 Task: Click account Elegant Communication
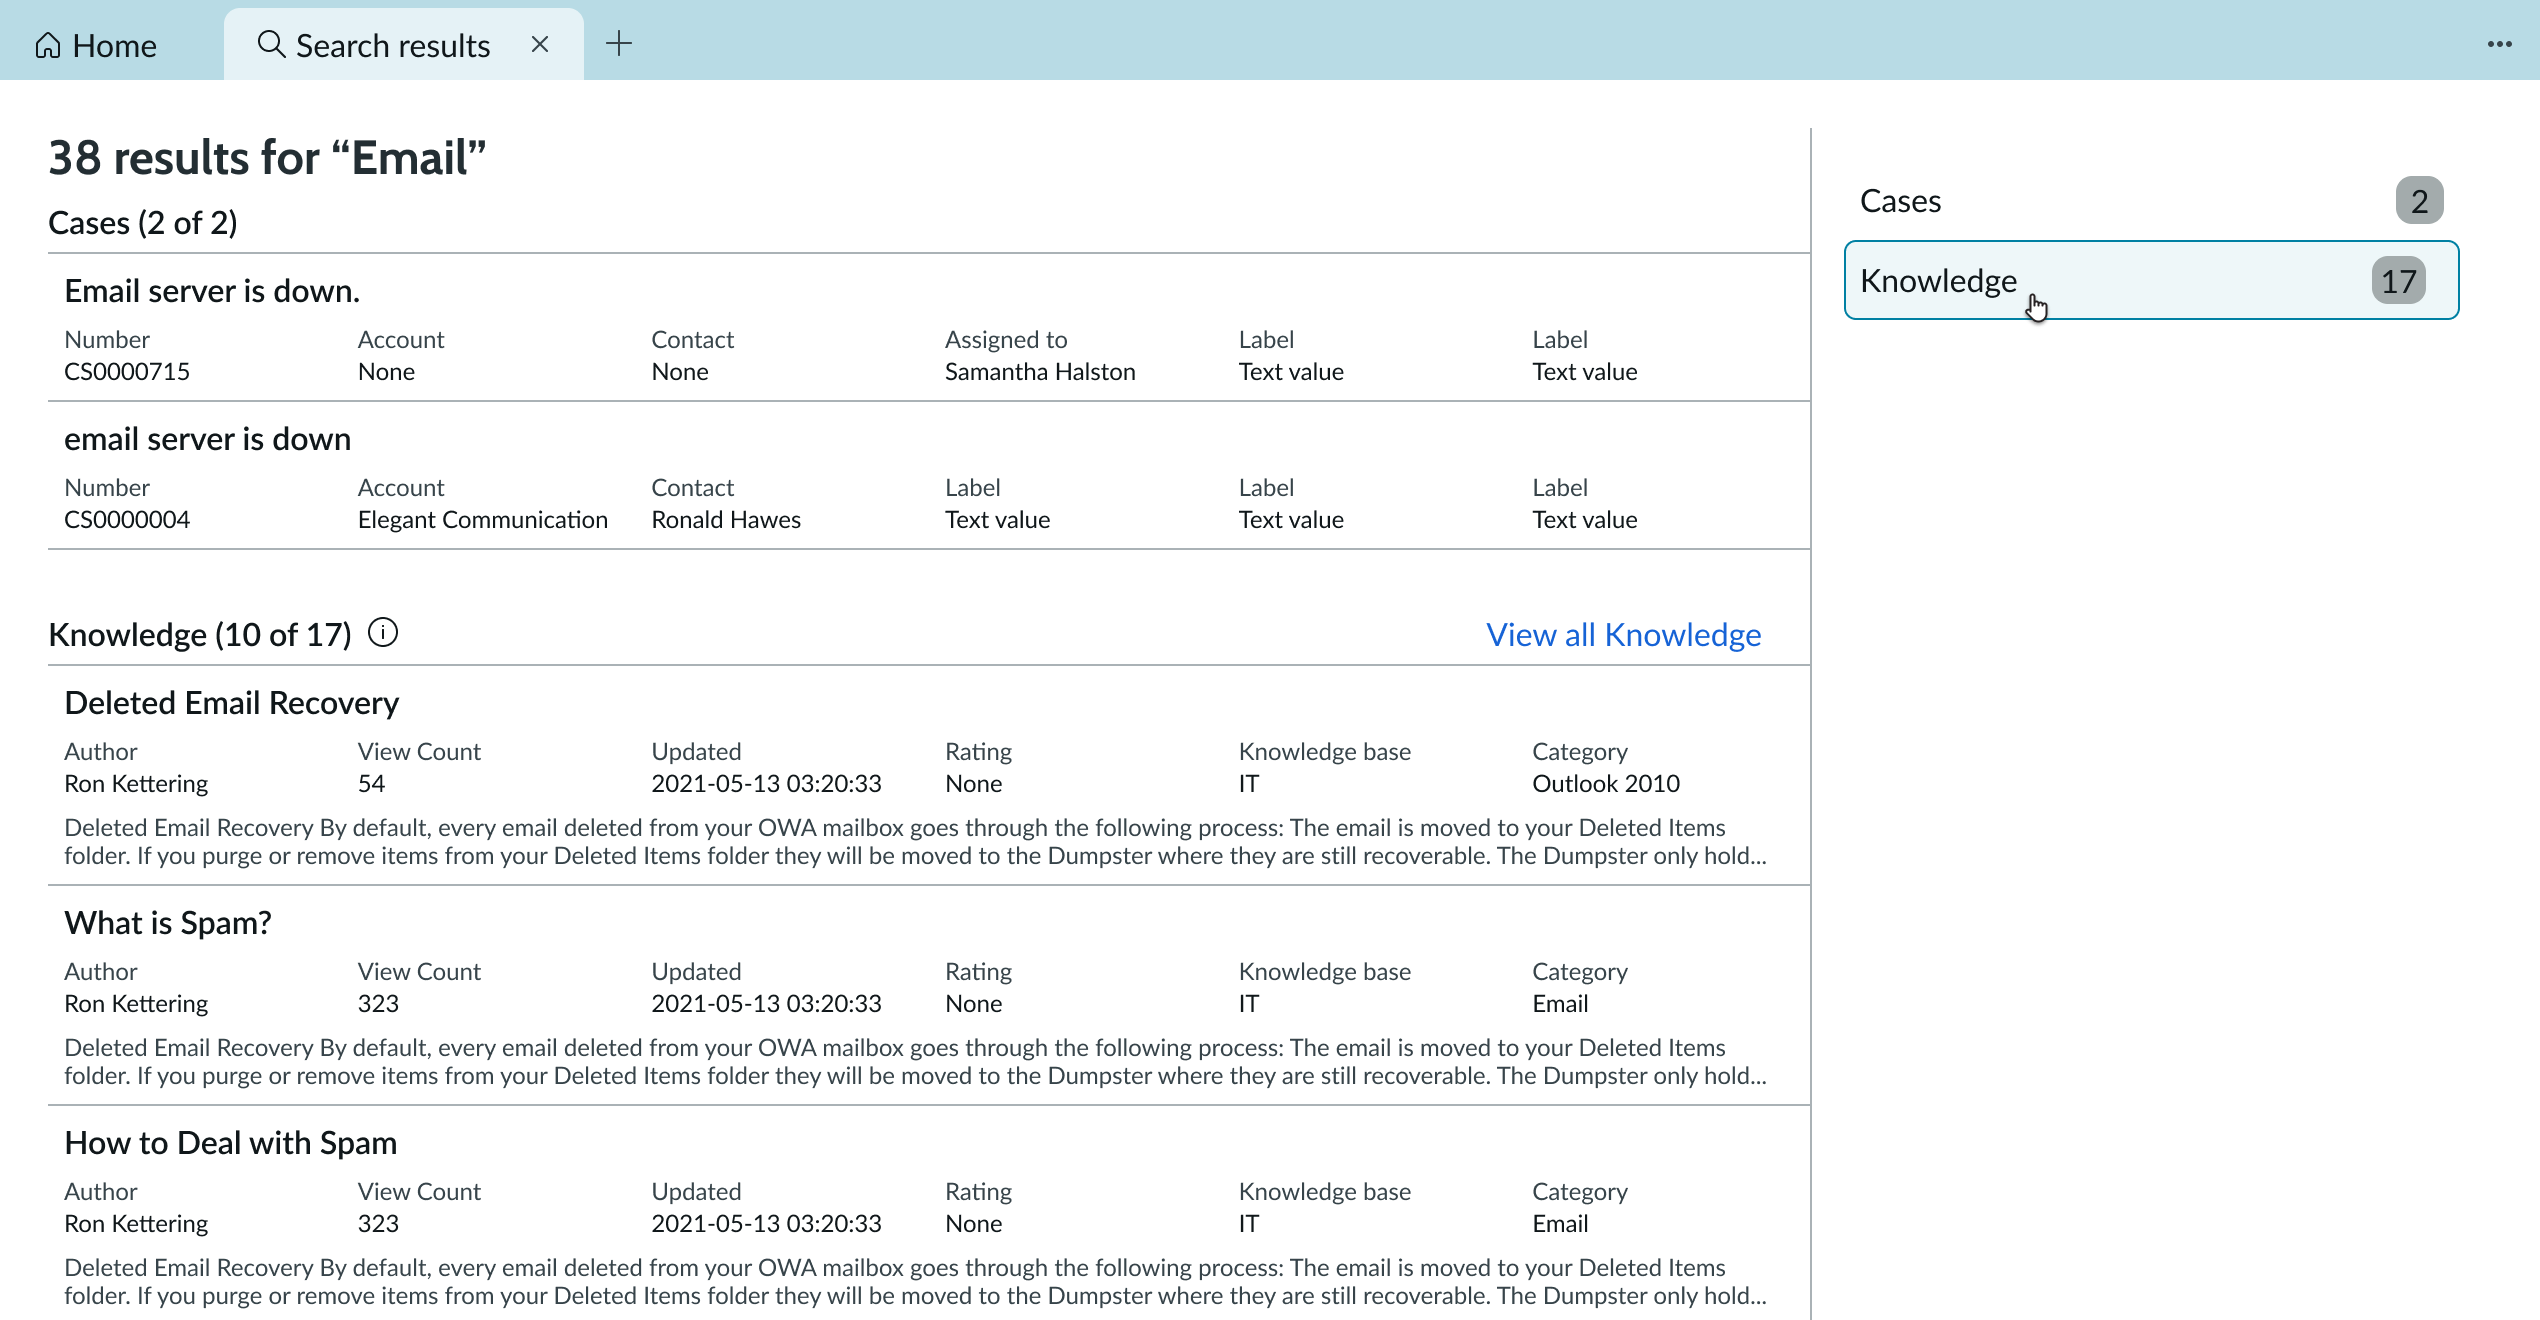[483, 520]
